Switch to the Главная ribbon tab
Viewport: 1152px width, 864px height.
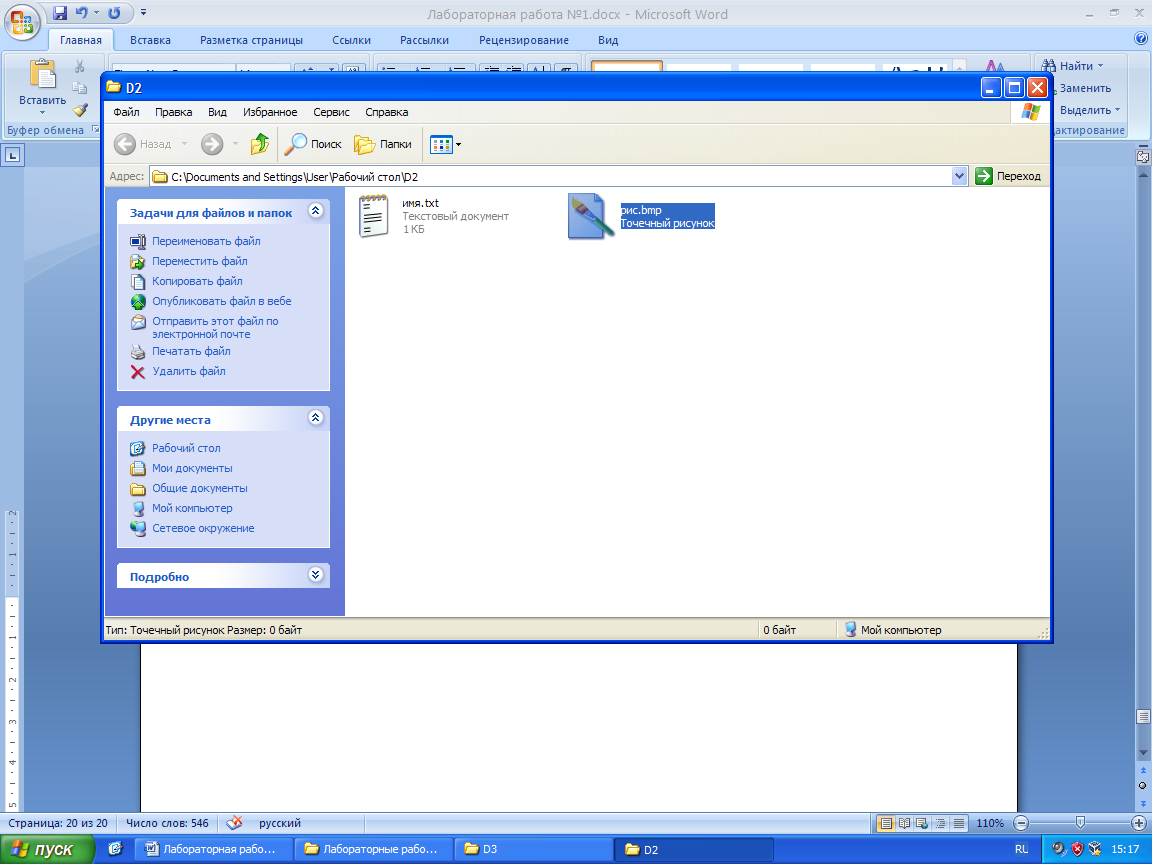click(x=81, y=40)
